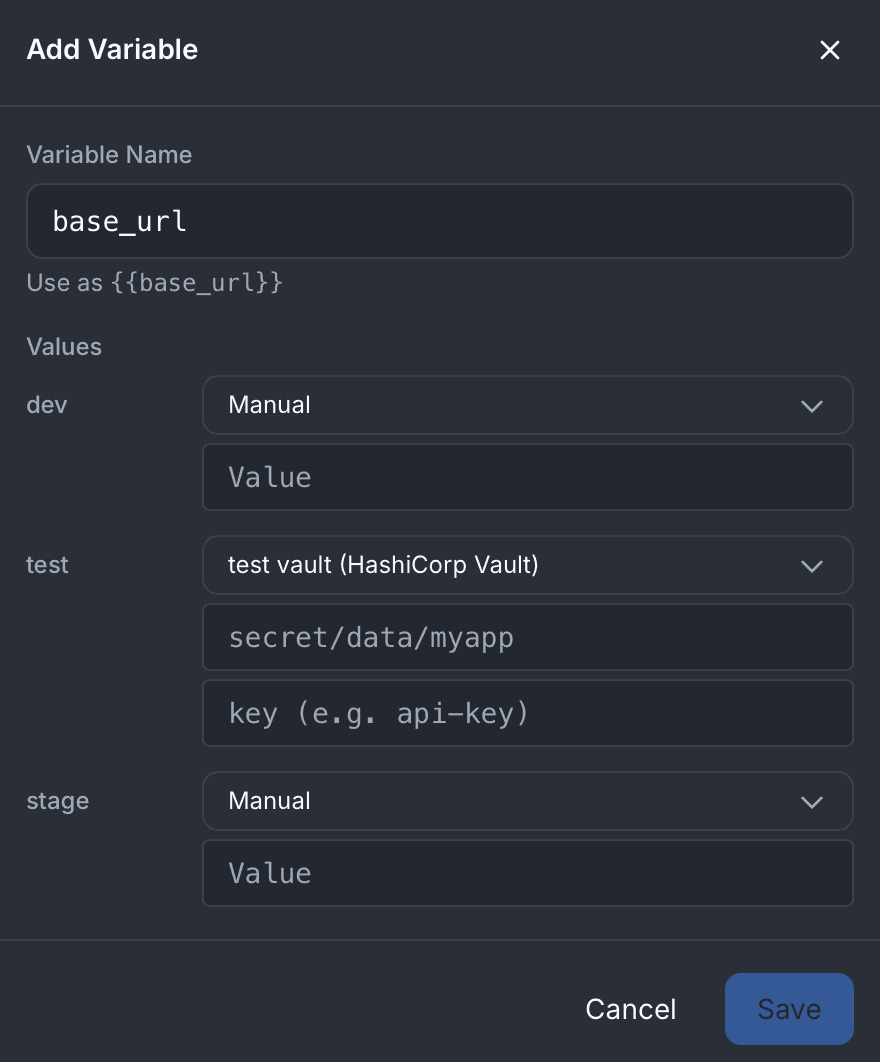Click the Values section label
This screenshot has width=880, height=1062.
point(64,347)
